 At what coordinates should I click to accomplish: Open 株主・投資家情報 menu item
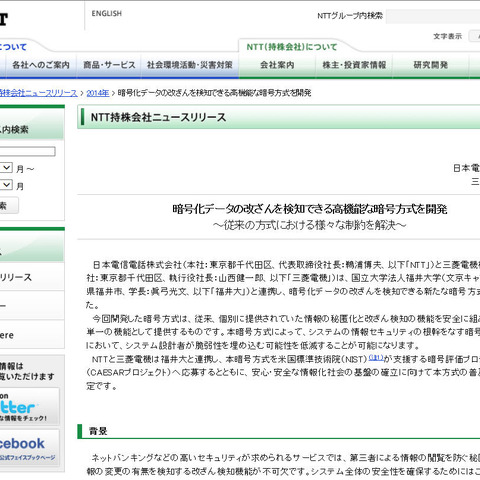coord(354,65)
